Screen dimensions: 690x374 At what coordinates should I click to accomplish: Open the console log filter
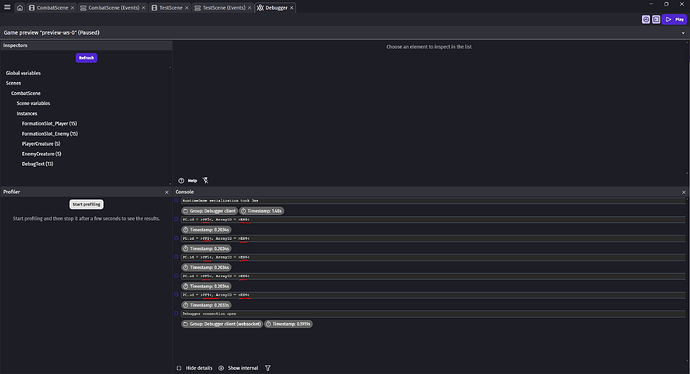(268, 368)
